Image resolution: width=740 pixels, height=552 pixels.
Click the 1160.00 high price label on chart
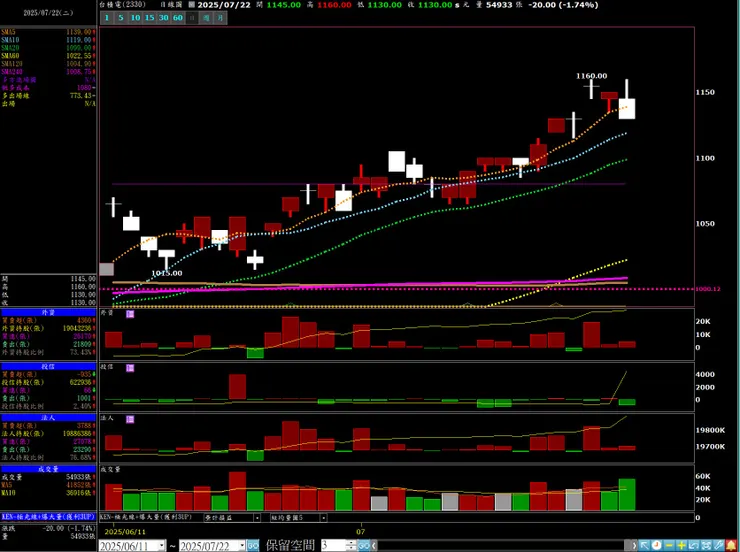coord(591,76)
